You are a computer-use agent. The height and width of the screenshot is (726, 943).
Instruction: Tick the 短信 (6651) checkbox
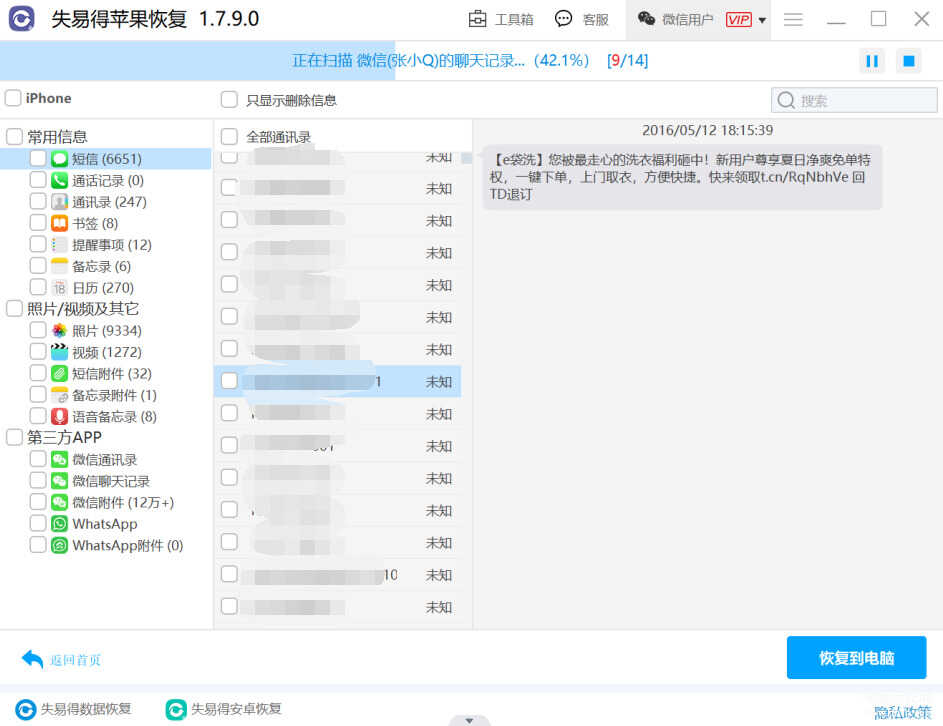38,158
